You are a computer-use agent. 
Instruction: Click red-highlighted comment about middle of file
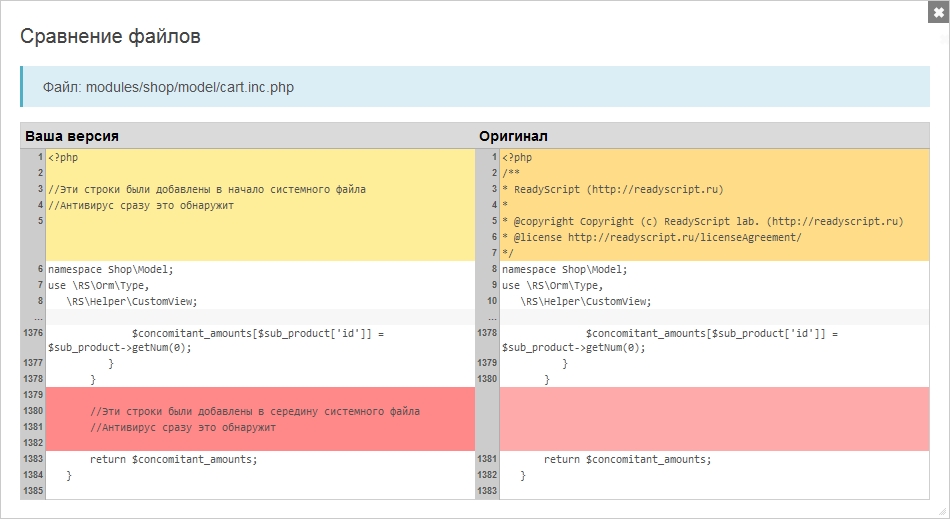(254, 411)
